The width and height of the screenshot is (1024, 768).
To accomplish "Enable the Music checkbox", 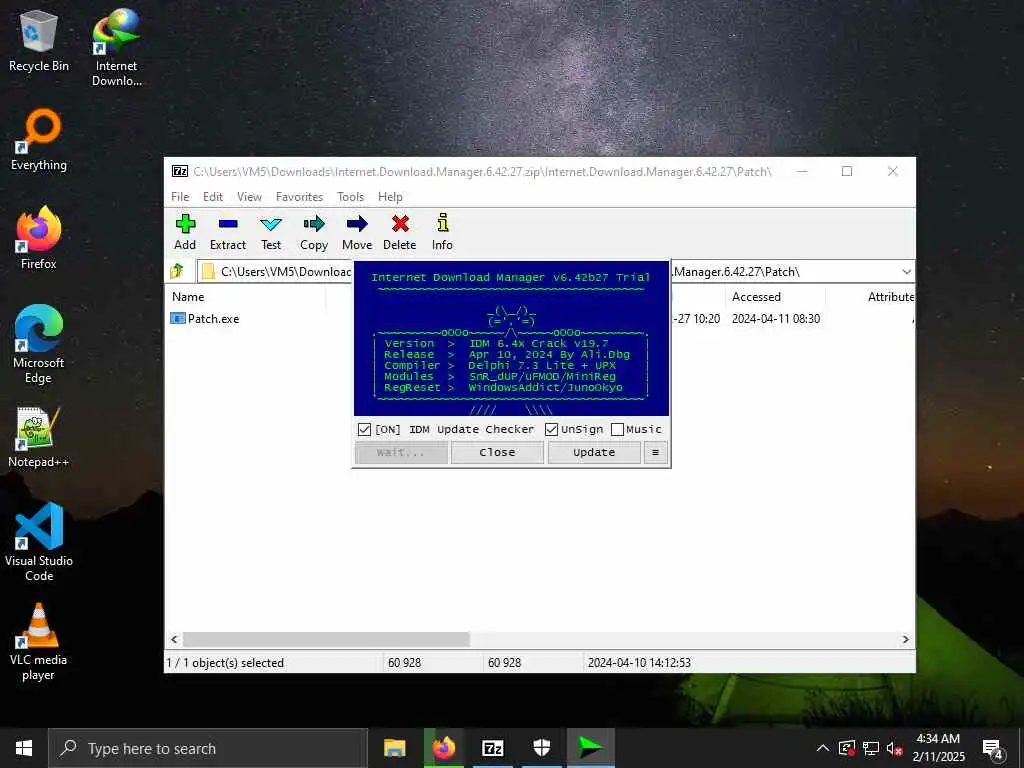I will [617, 430].
